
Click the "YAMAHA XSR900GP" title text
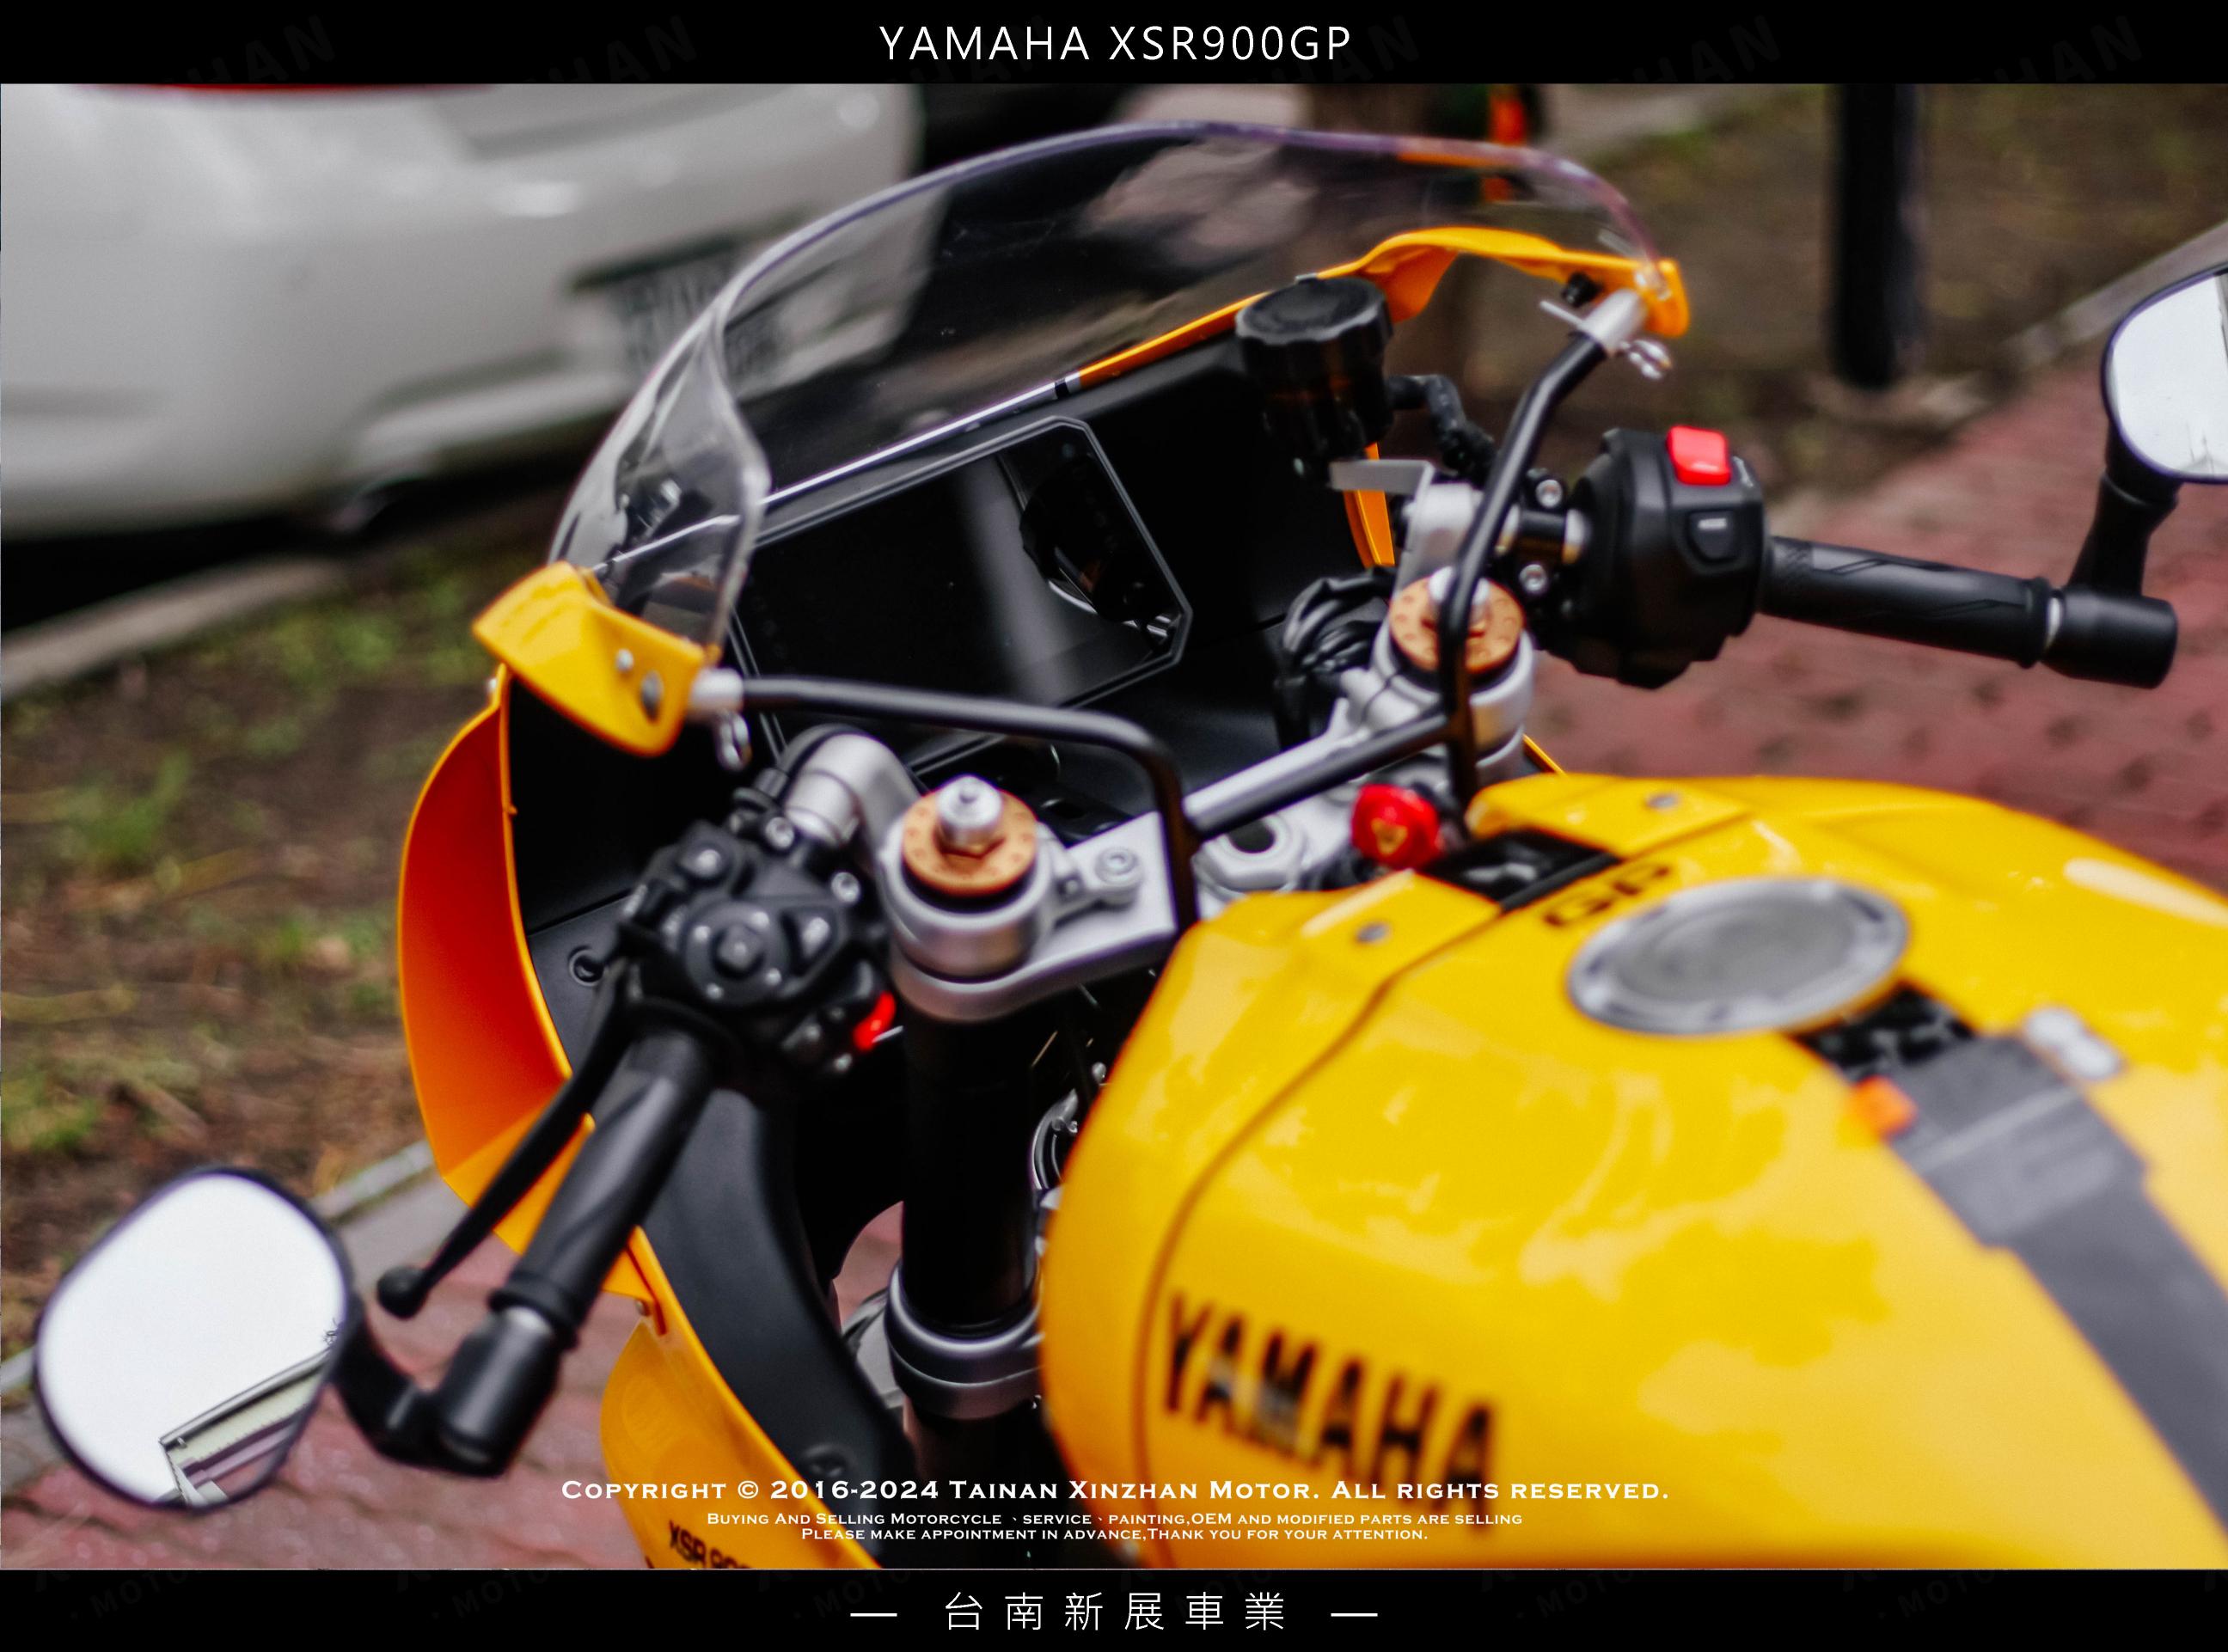click(1115, 43)
